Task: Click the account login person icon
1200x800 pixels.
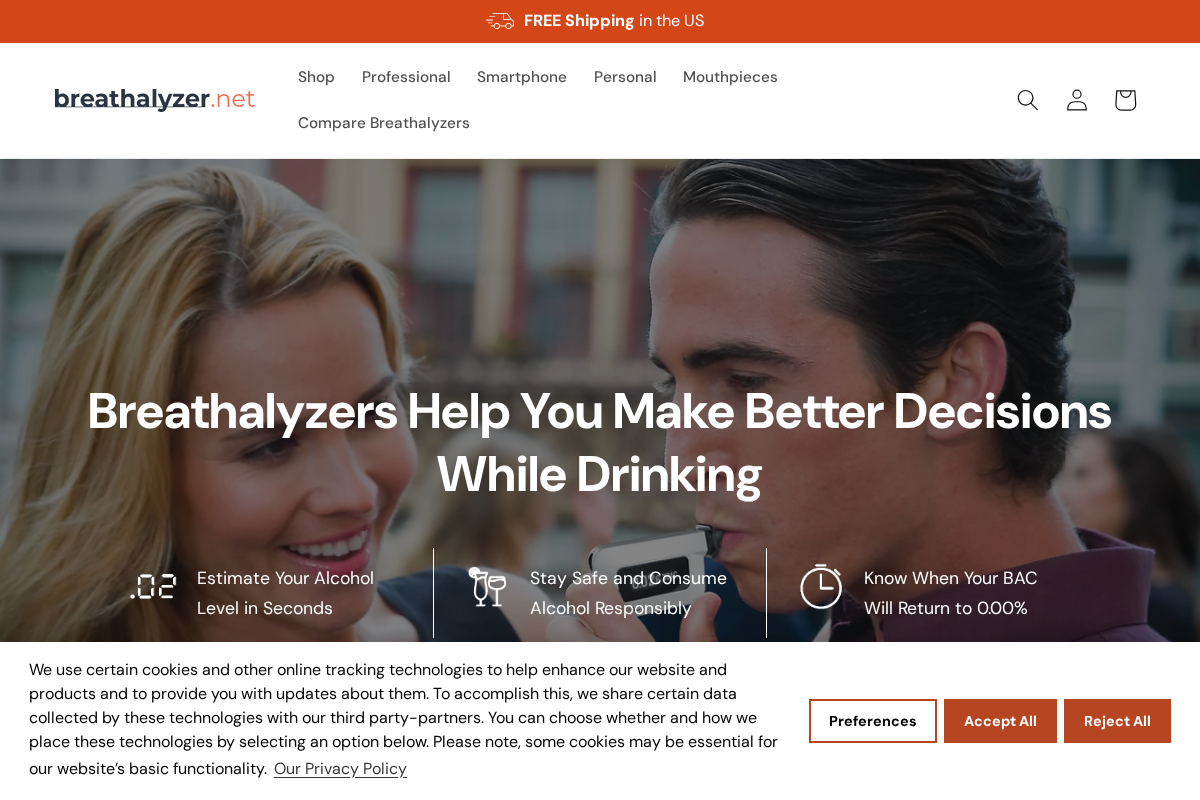Action: (1076, 100)
